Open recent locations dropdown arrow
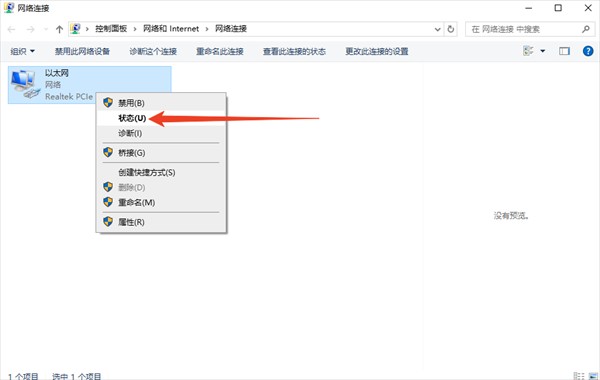Viewport: 600px width, 380px height. pos(46,29)
